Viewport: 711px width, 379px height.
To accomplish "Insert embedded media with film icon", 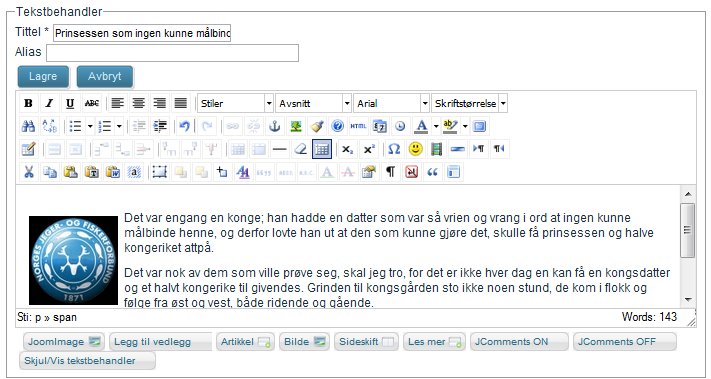I will (436, 149).
